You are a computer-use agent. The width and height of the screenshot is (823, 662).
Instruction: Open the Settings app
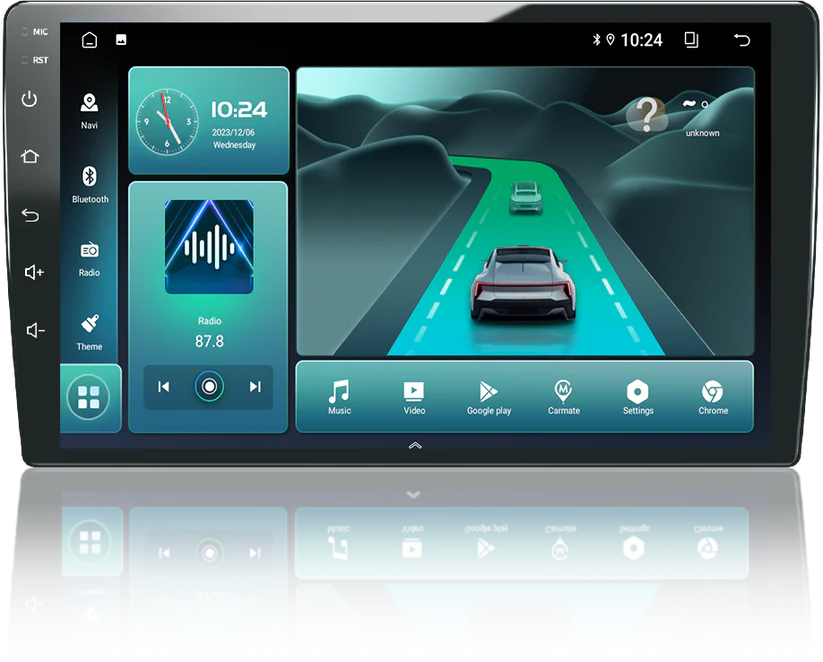[x=638, y=396]
